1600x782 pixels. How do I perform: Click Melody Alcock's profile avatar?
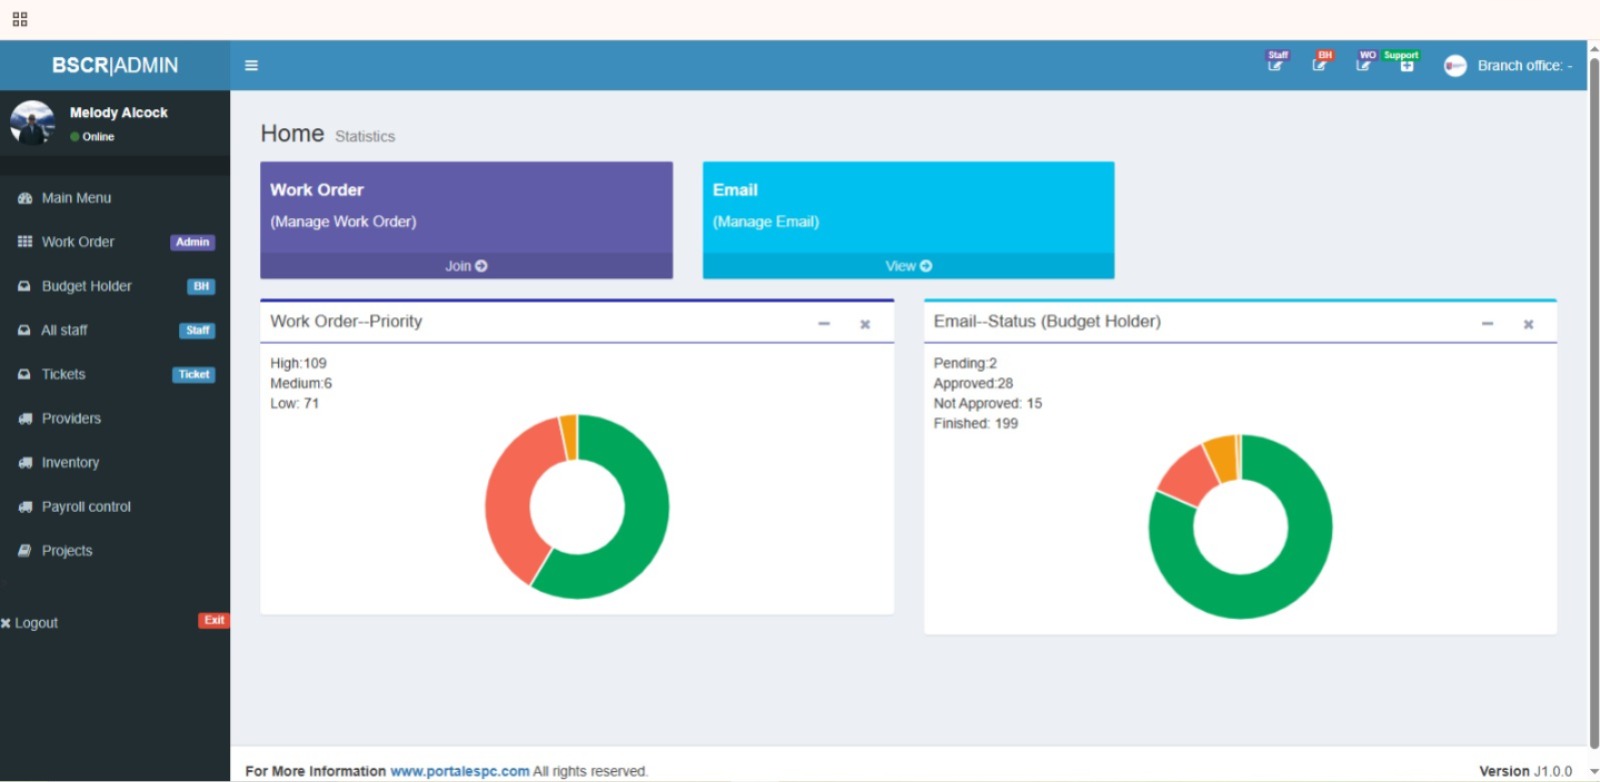(33, 123)
